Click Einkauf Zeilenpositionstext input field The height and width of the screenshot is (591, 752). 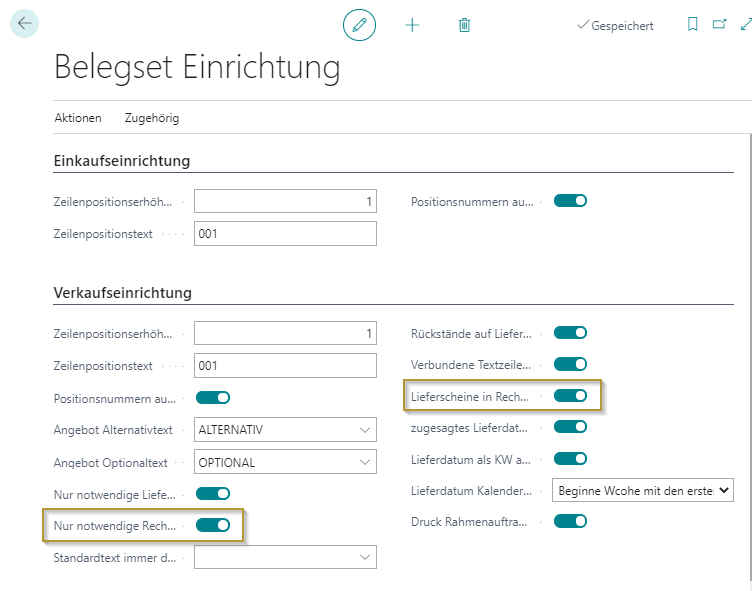285,234
